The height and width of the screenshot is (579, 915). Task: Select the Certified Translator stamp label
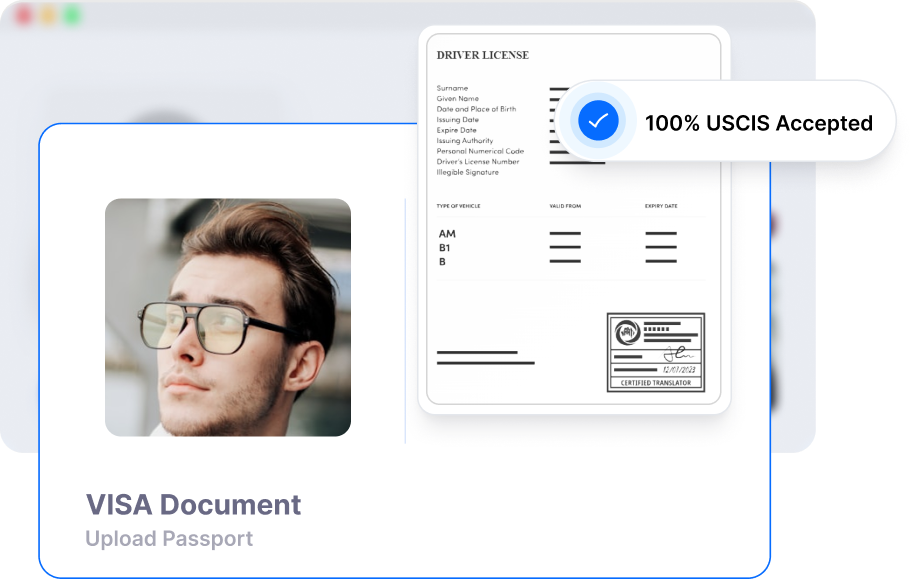click(x=655, y=383)
